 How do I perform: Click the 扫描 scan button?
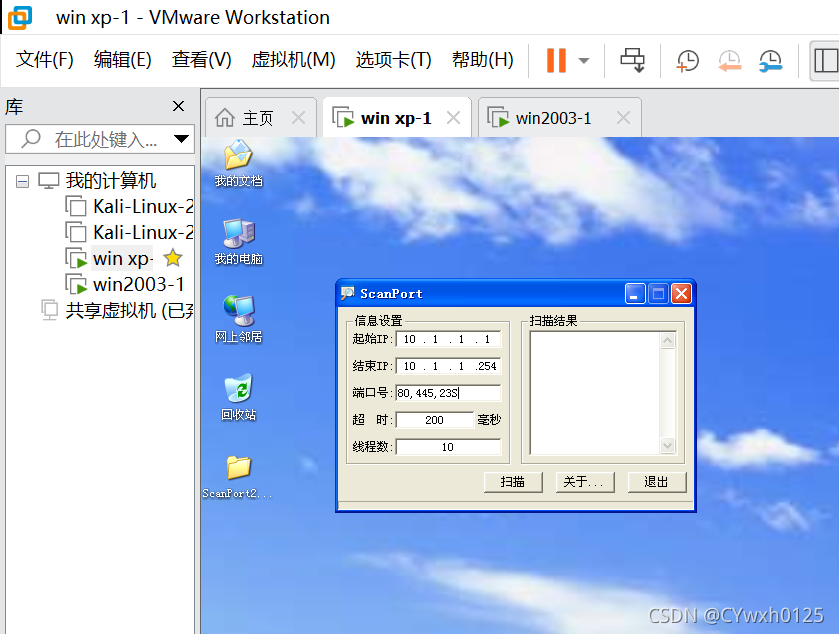click(513, 482)
